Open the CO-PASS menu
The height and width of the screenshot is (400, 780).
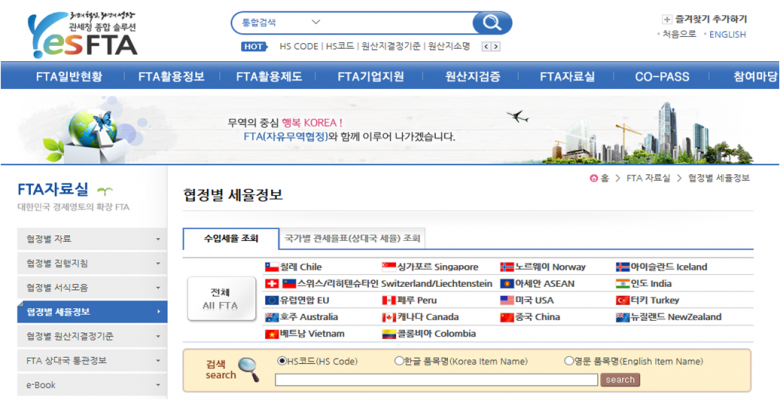(x=662, y=77)
